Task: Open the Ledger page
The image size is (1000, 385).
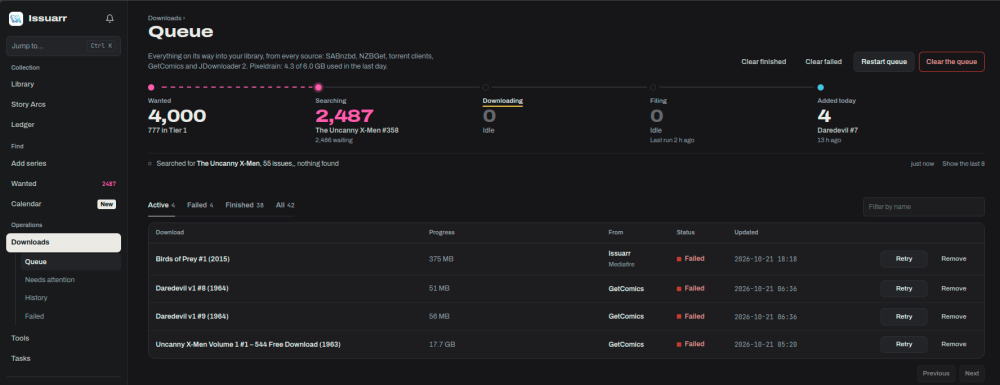Action: [x=22, y=125]
